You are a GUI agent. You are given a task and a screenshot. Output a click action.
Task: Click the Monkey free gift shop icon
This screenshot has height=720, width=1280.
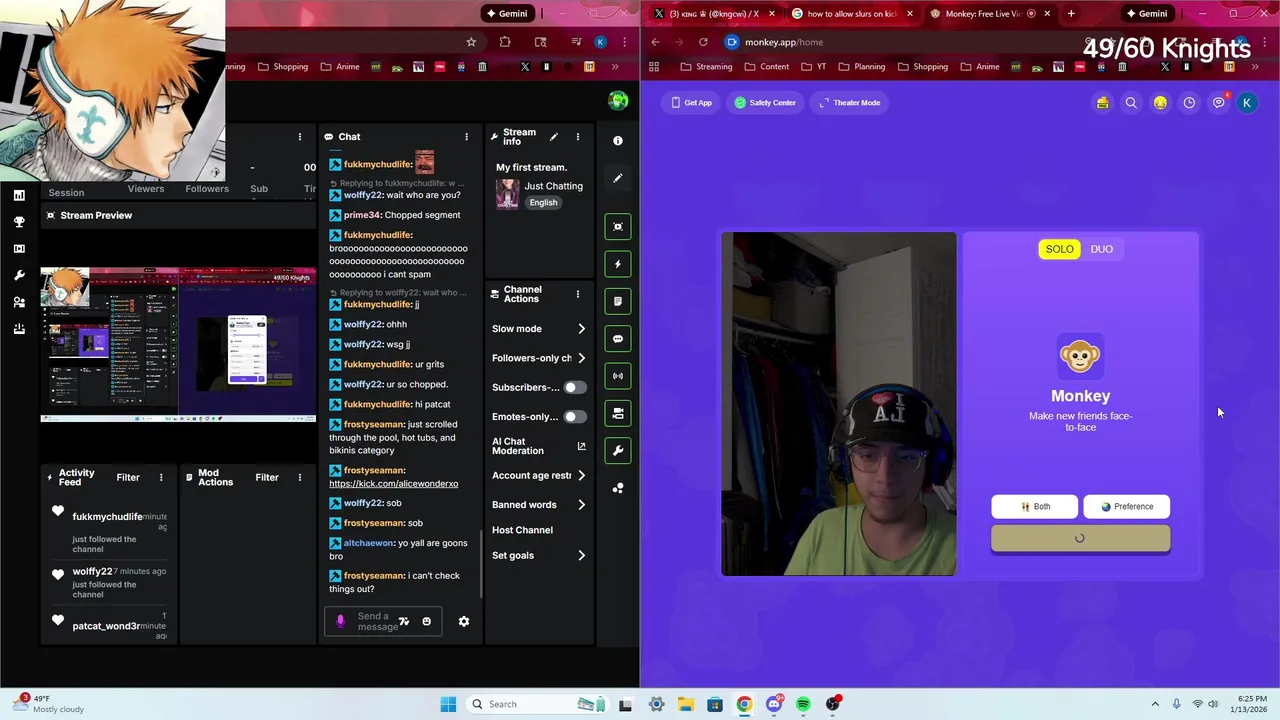1102,103
